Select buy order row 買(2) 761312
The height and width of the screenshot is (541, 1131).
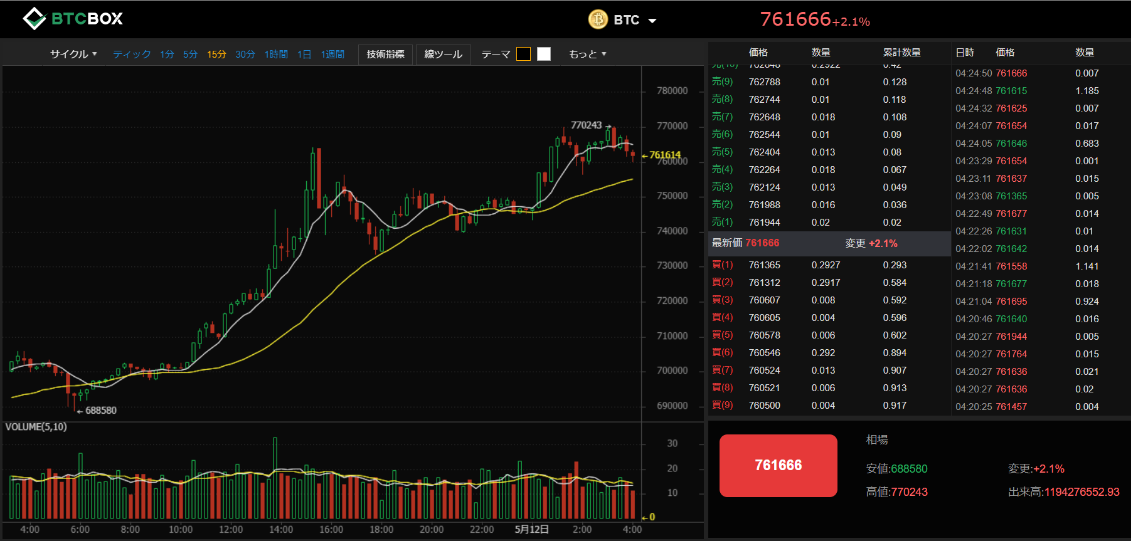pos(829,282)
